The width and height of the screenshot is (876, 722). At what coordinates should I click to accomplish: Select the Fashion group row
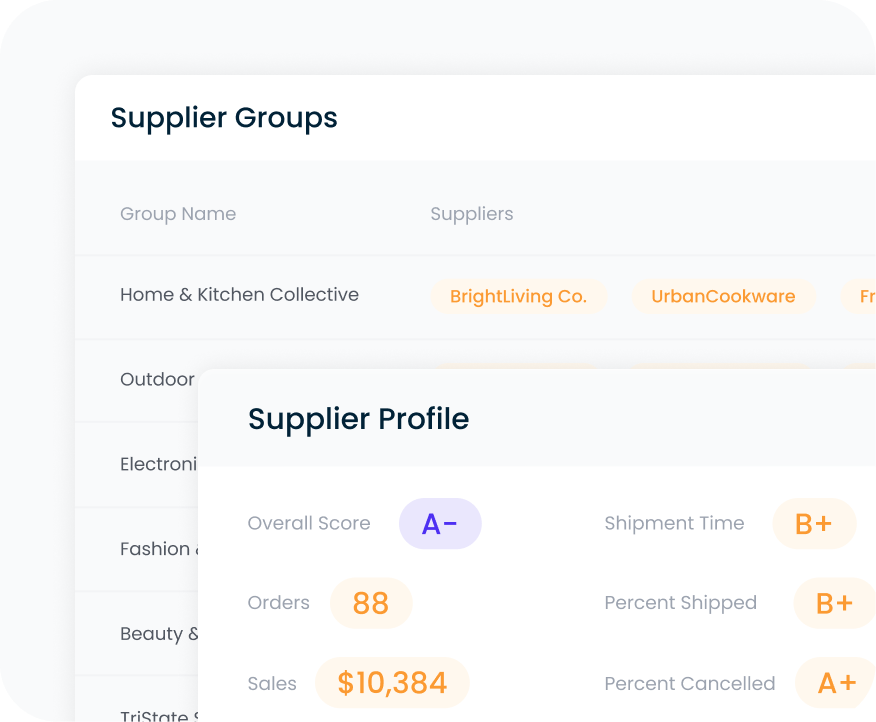157,549
